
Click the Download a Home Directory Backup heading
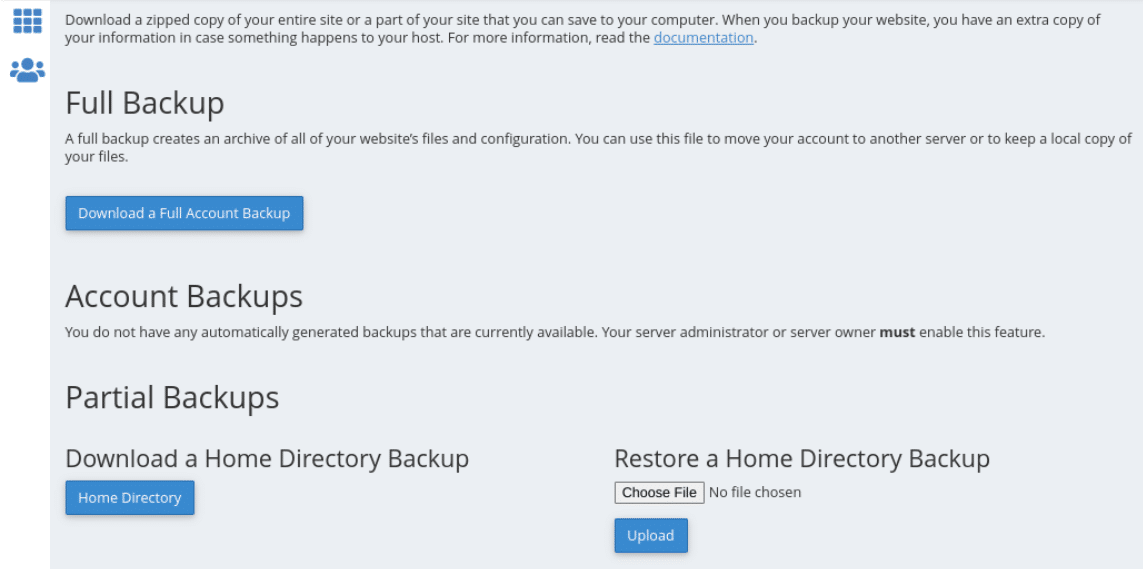coord(267,459)
